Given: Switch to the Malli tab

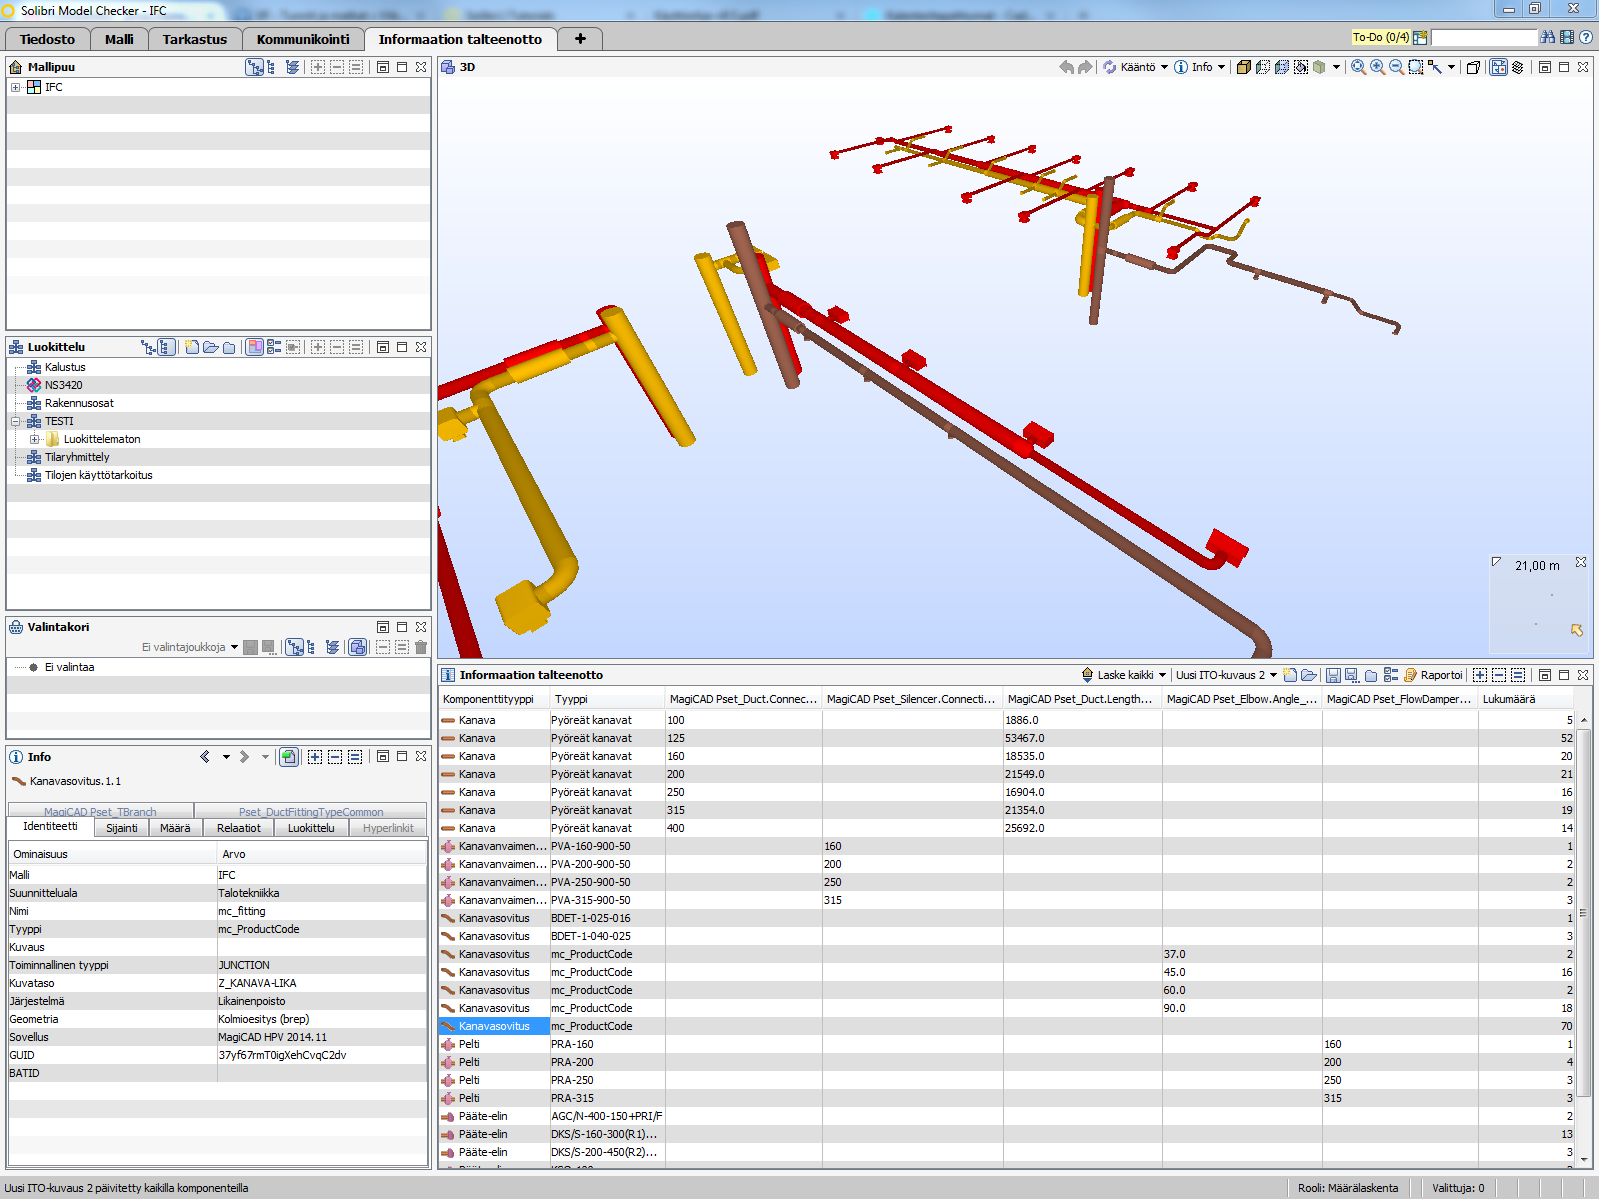Looking at the screenshot, I should (119, 39).
